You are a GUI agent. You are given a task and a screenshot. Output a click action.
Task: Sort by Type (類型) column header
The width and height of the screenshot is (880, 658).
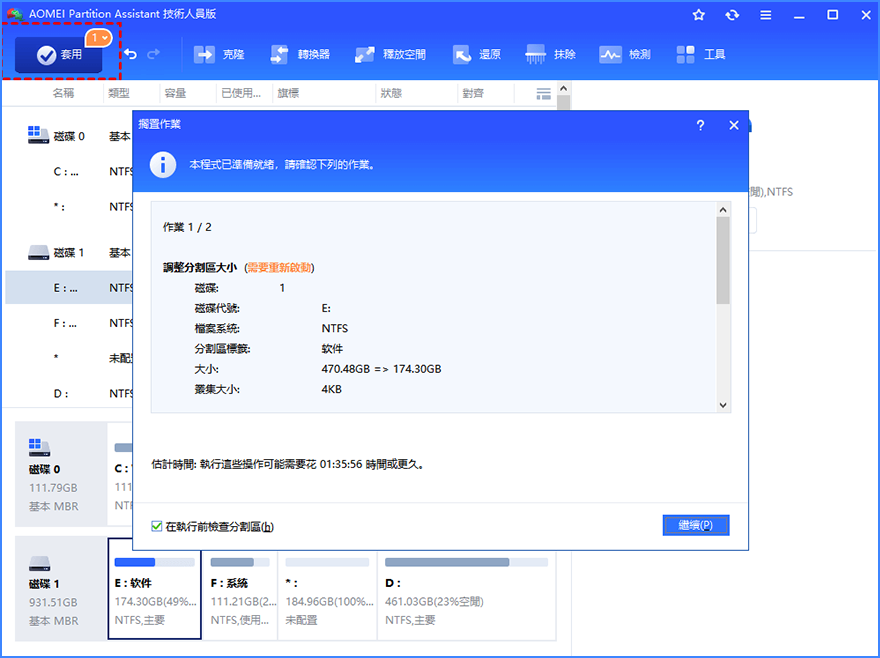[119, 93]
